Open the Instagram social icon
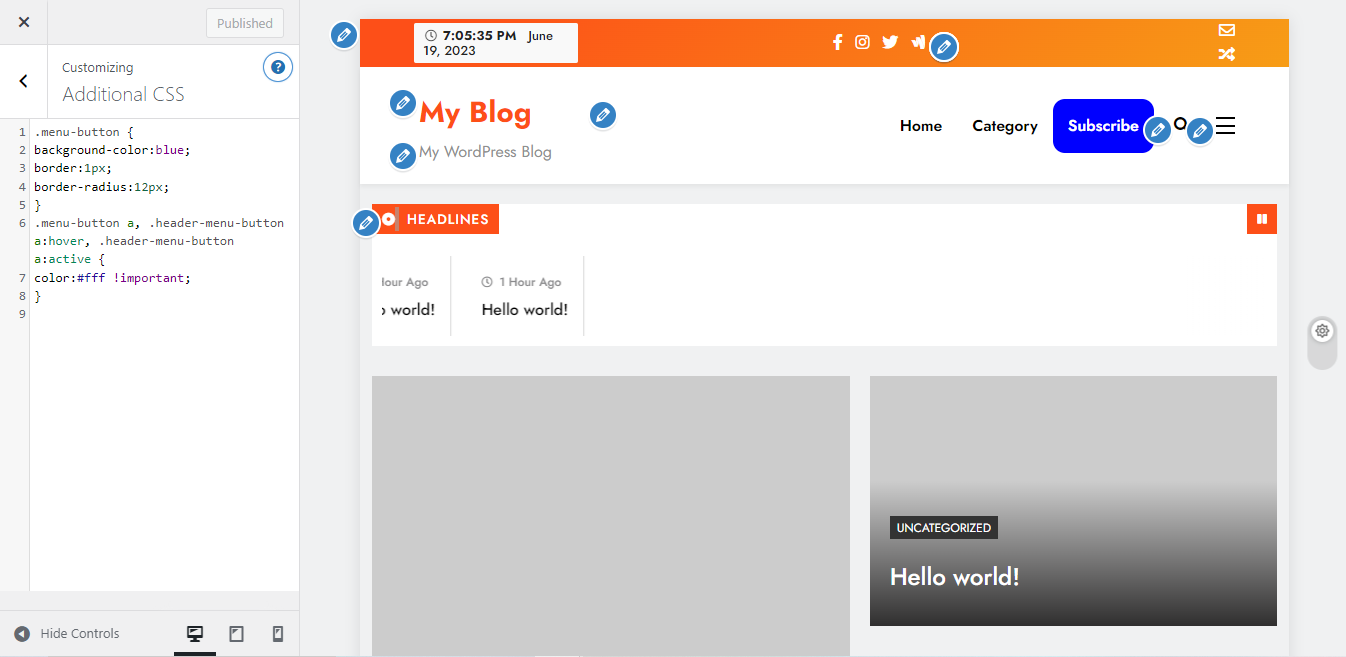 (862, 42)
